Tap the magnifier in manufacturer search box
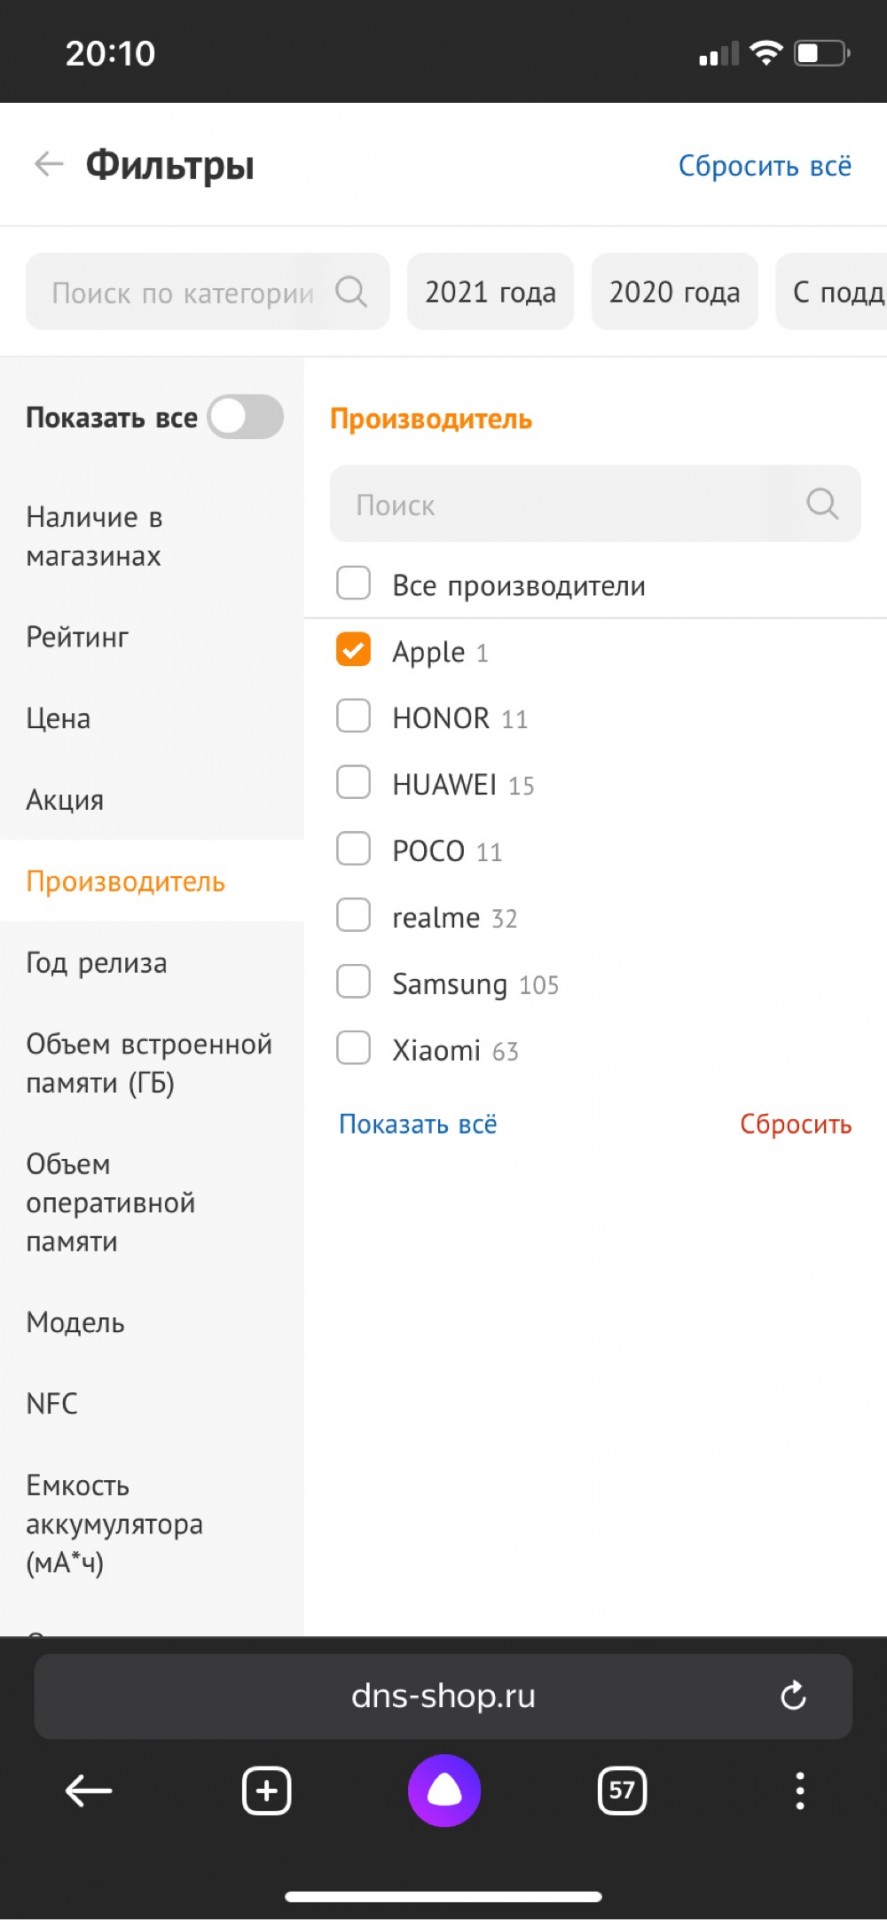The height and width of the screenshot is (1920, 887). [x=822, y=503]
